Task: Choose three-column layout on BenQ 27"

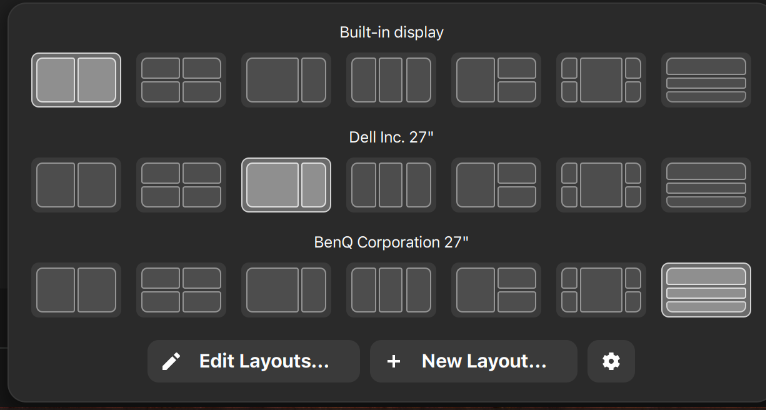Action: pyautogui.click(x=391, y=290)
